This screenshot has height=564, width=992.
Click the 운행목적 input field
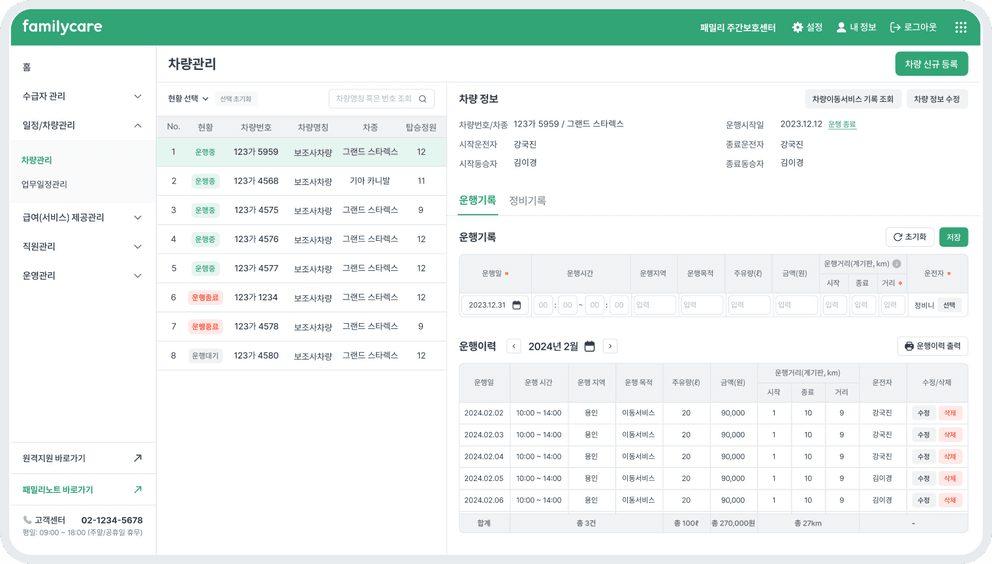tap(702, 305)
